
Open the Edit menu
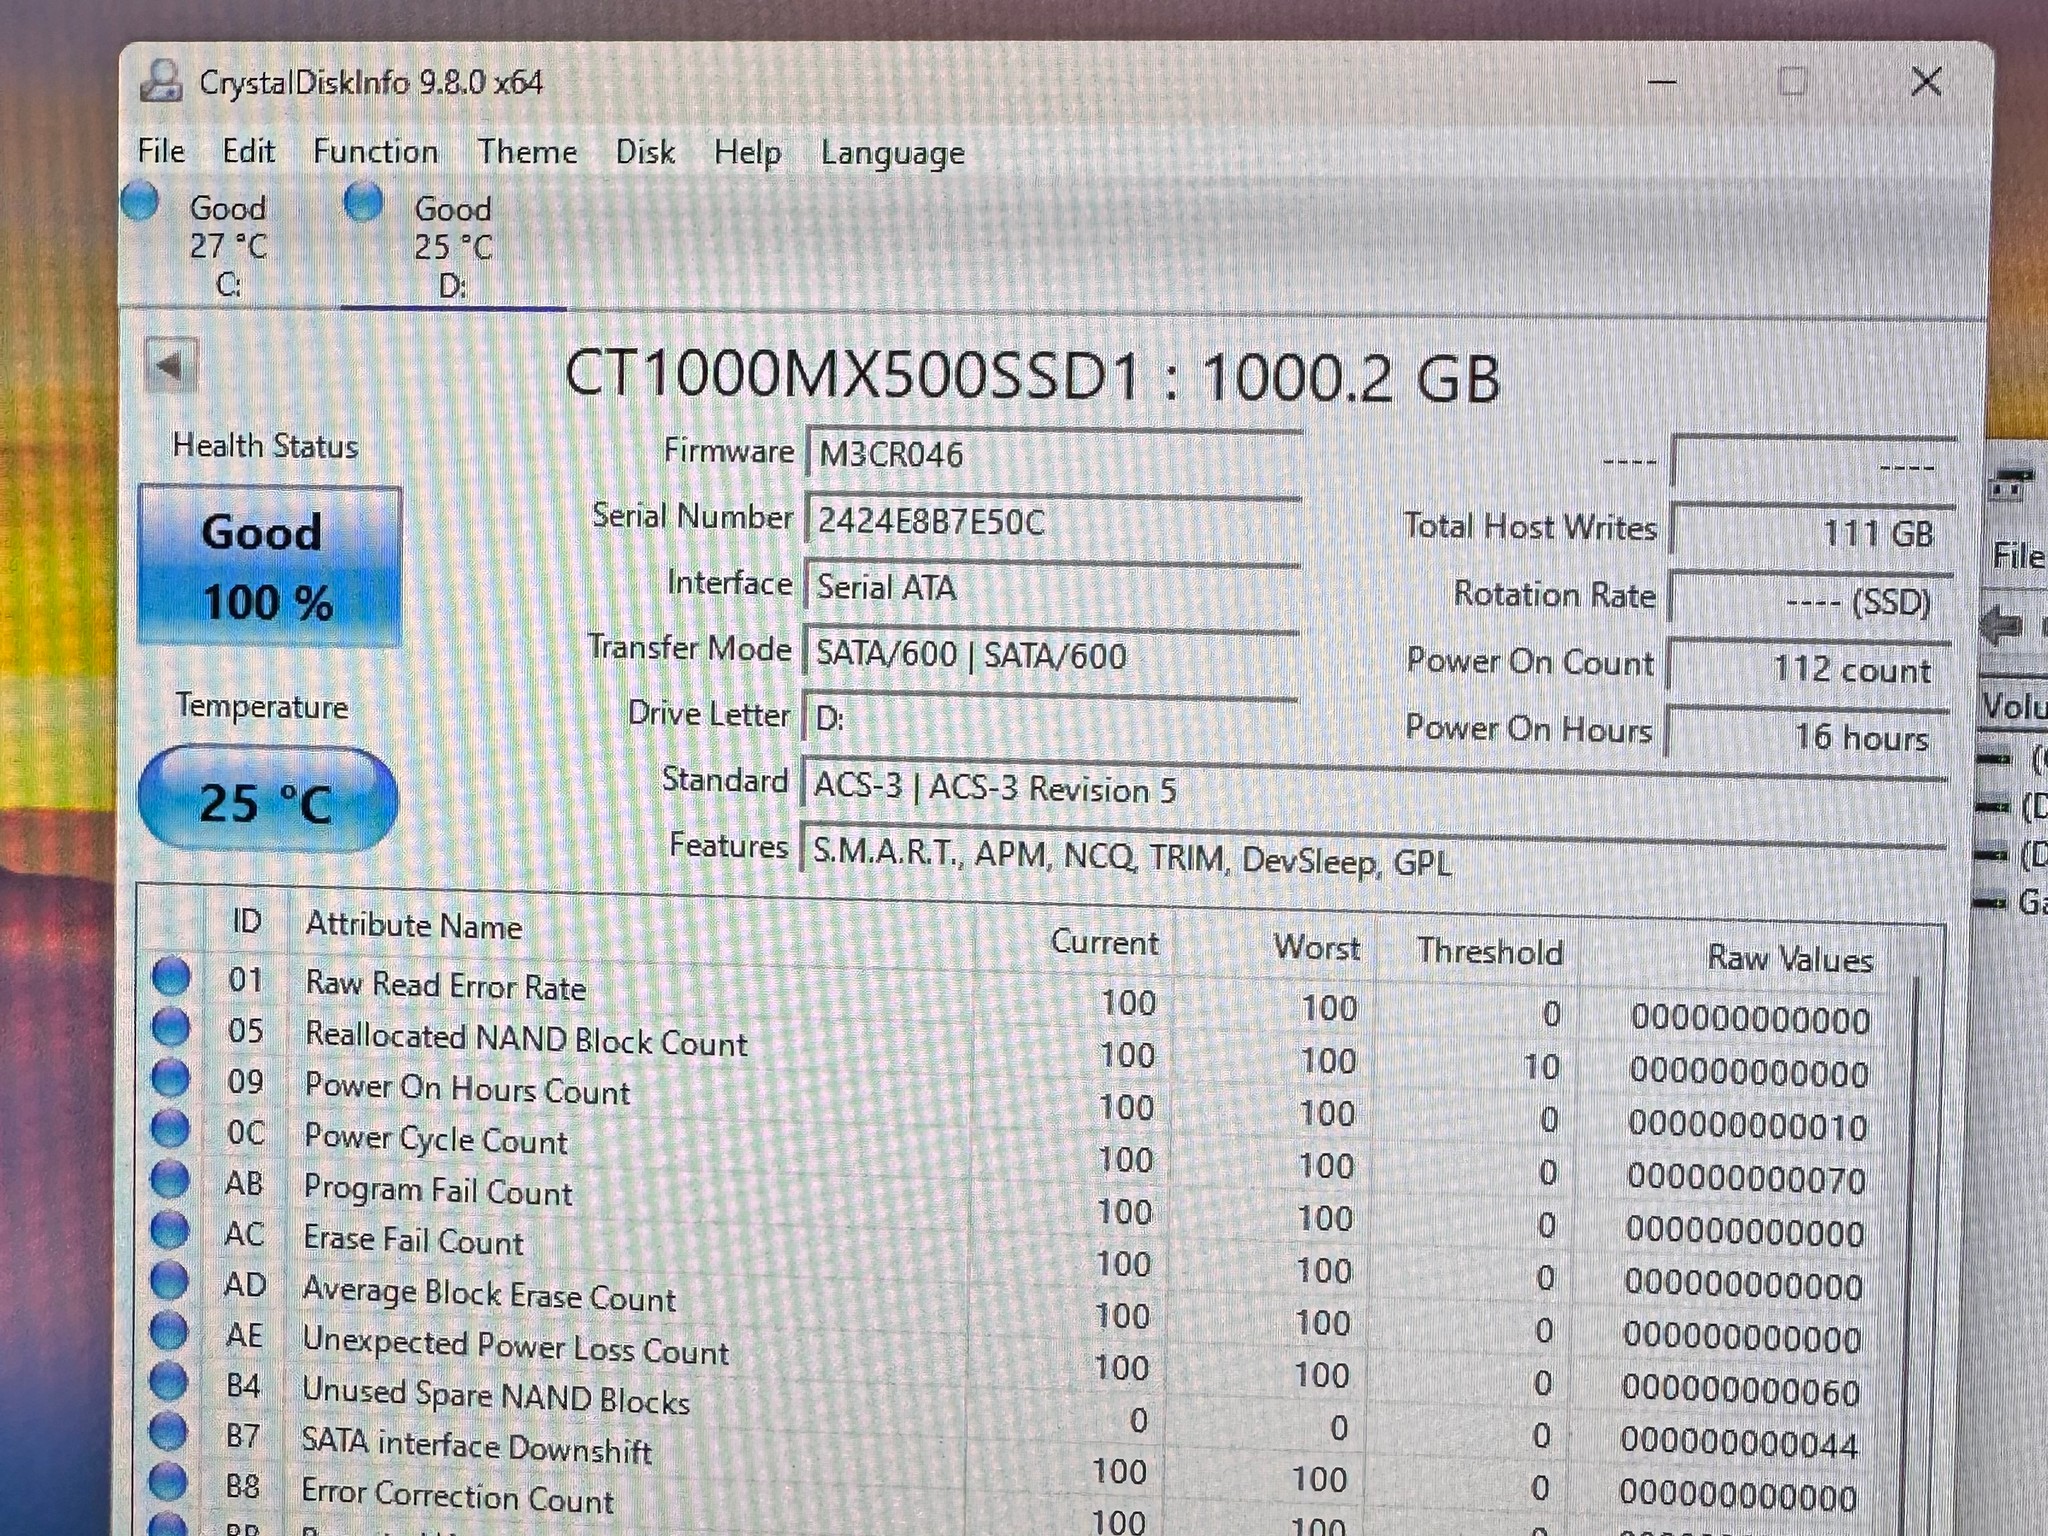(248, 151)
